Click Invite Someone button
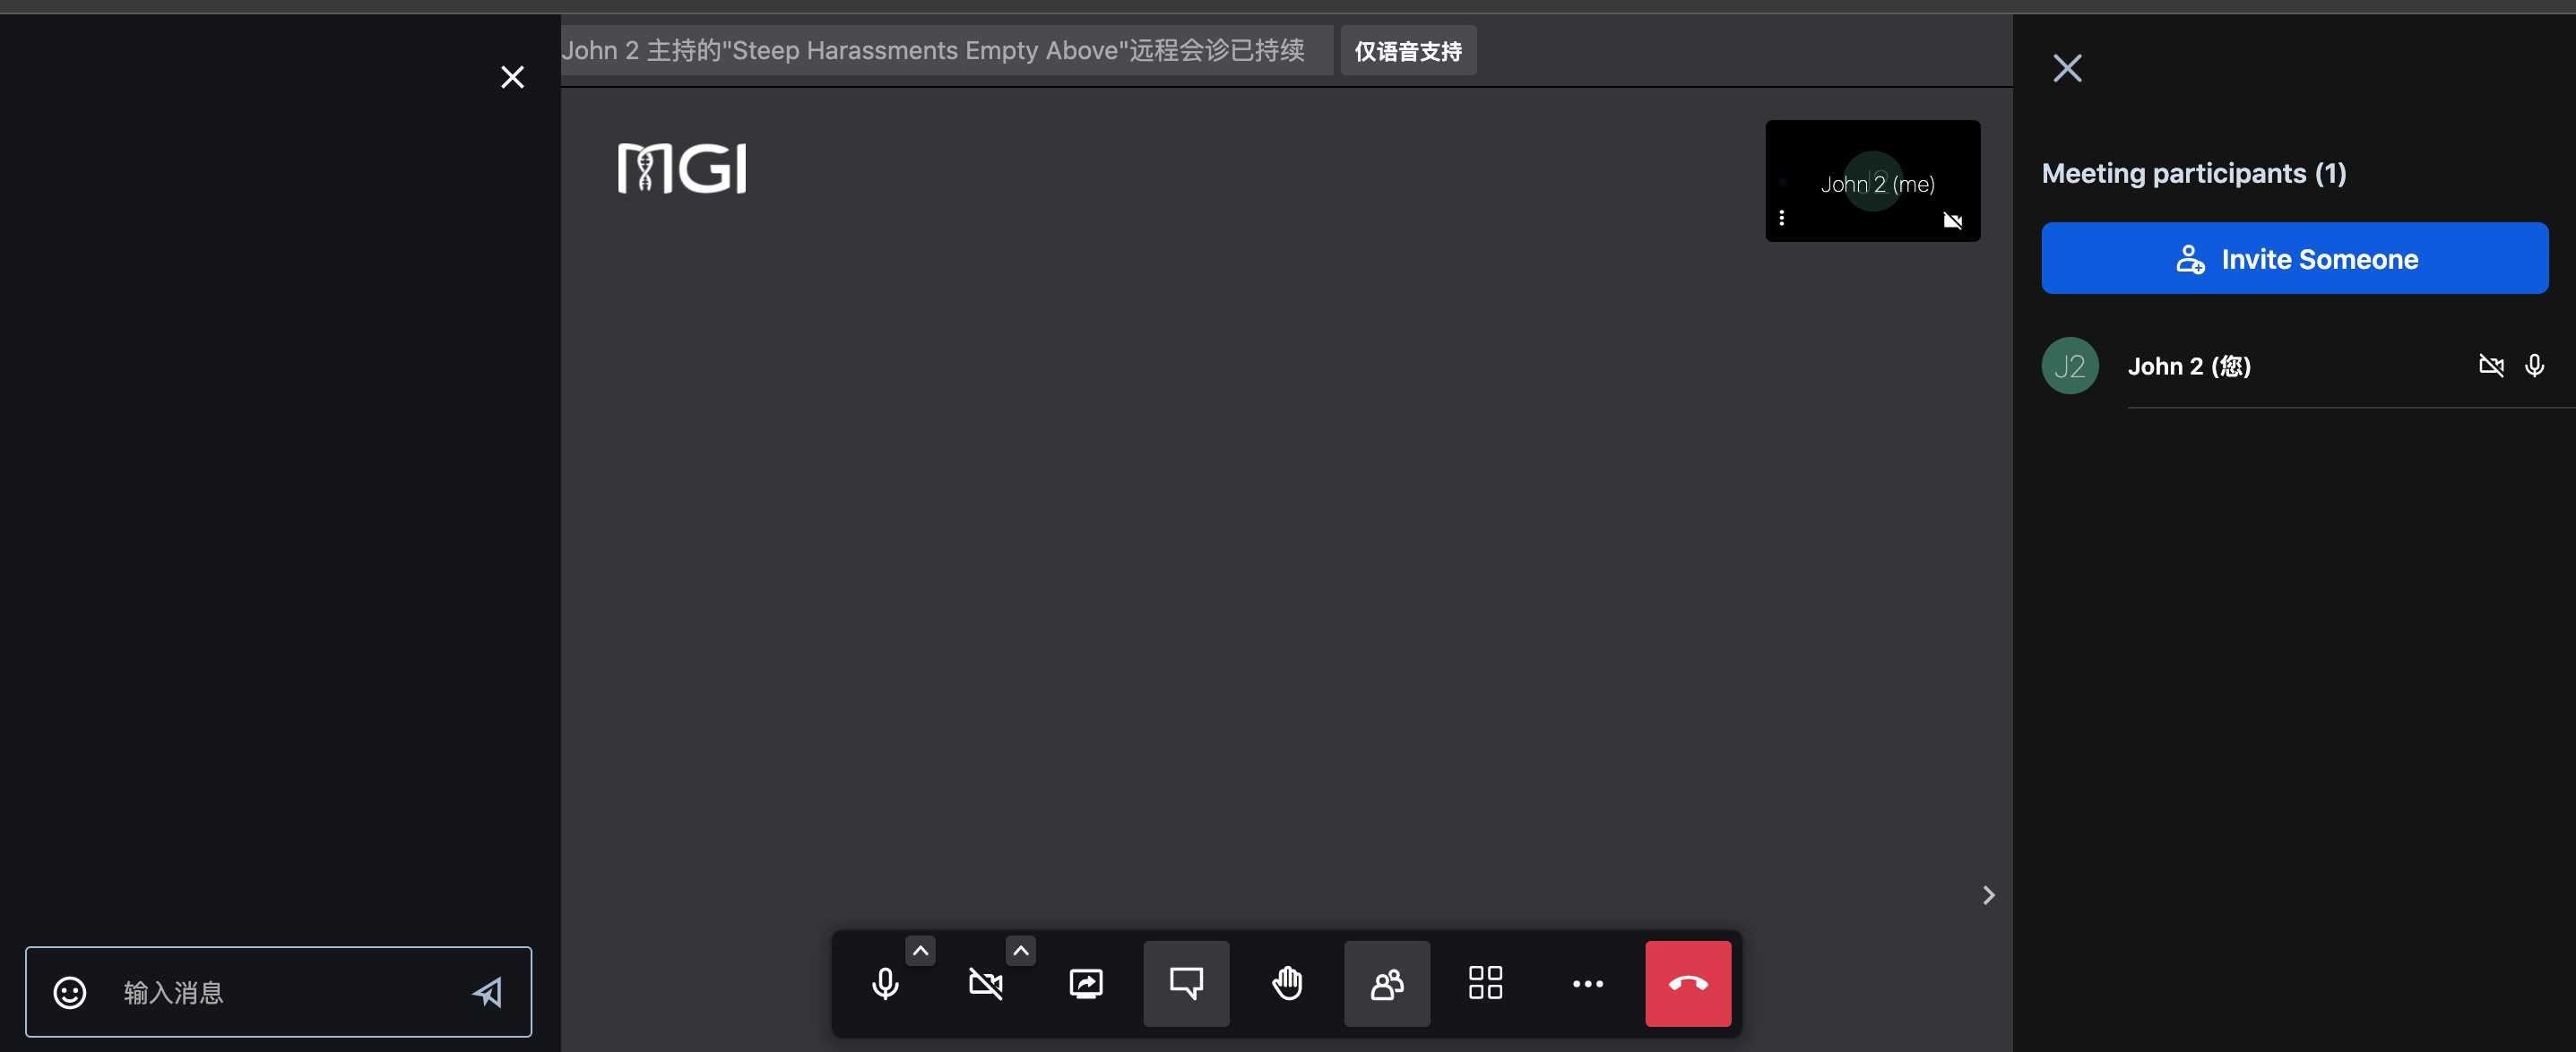The height and width of the screenshot is (1052, 2576). (x=2294, y=258)
